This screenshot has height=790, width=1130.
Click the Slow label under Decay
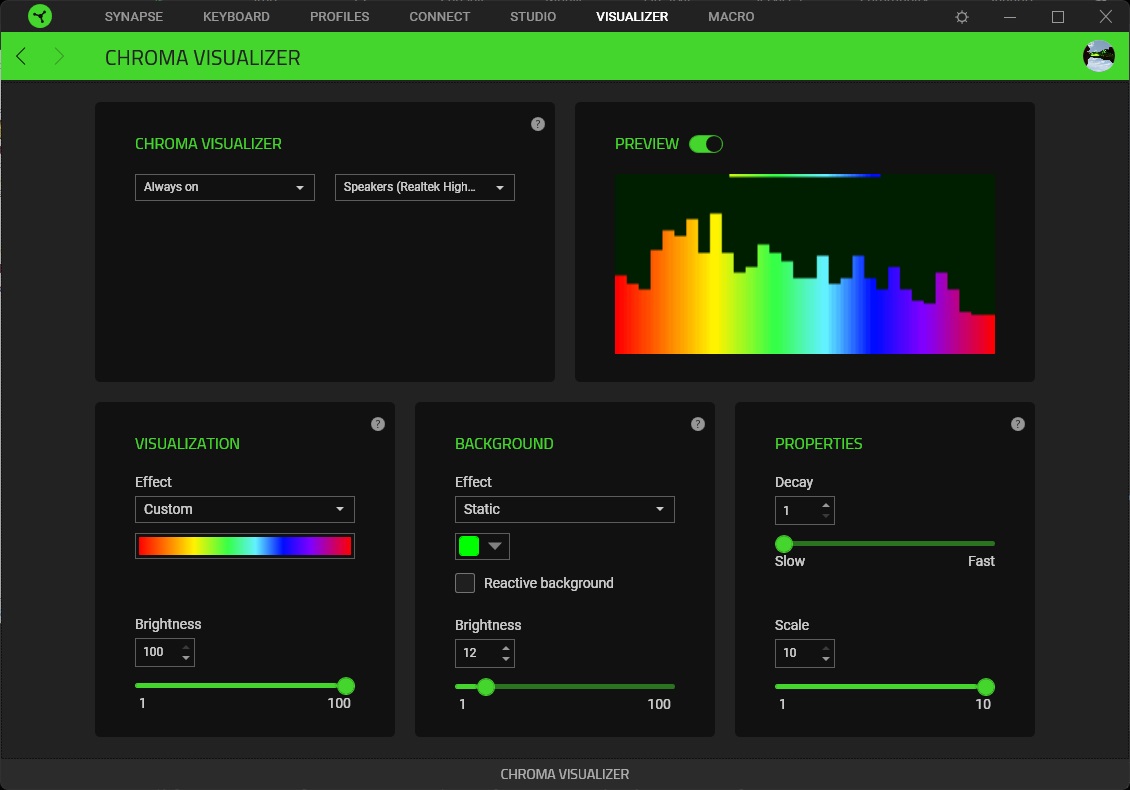pyautogui.click(x=790, y=561)
